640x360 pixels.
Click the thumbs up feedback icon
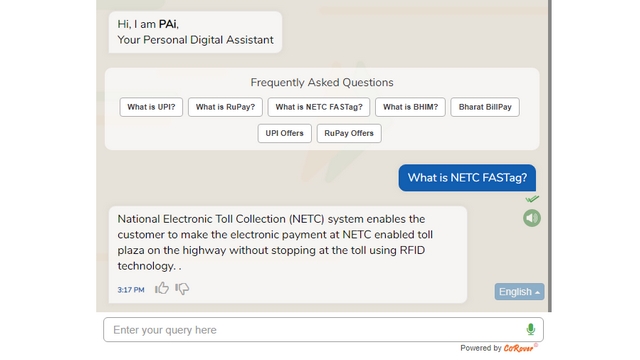tap(162, 288)
